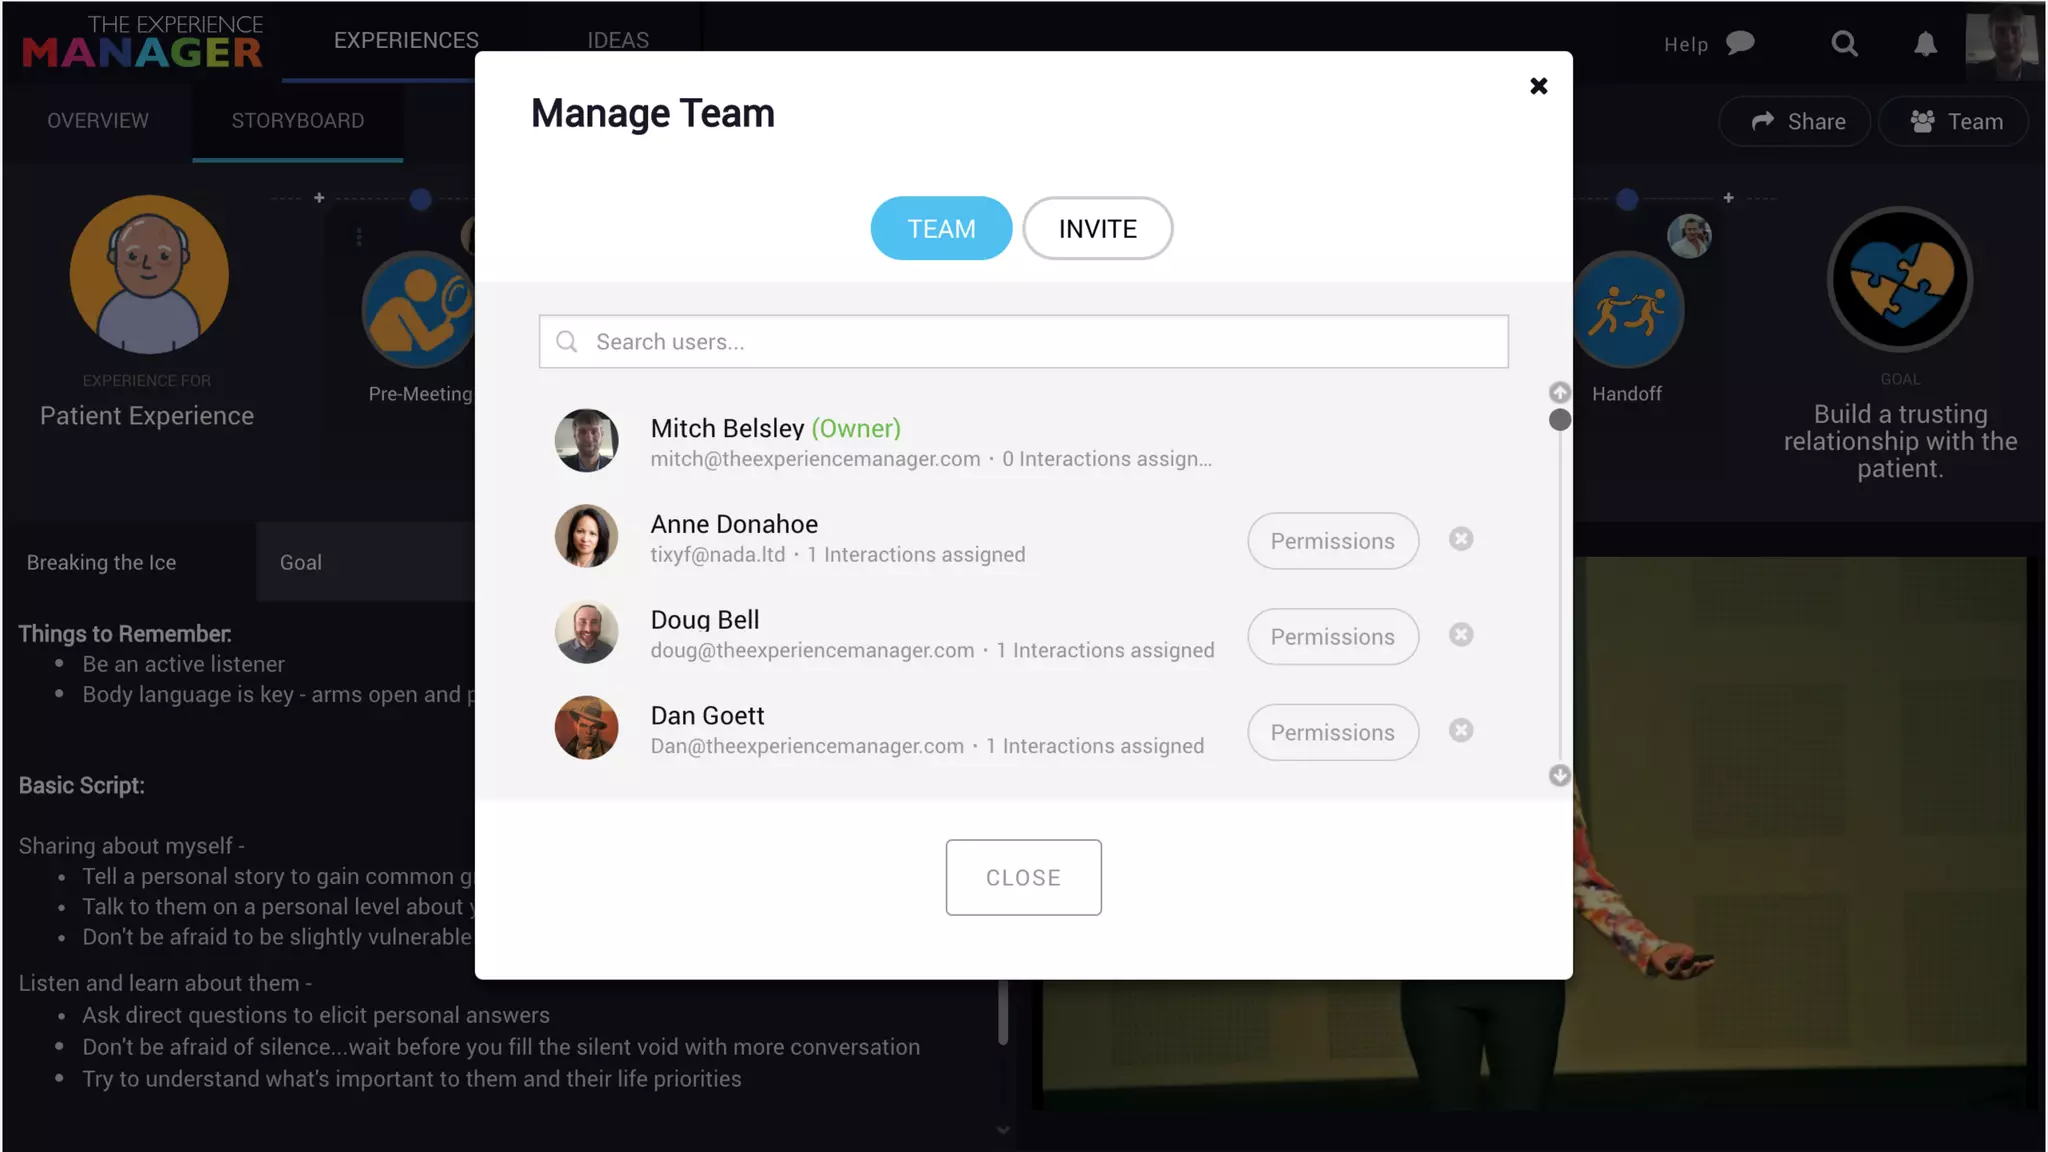Image resolution: width=2048 pixels, height=1152 pixels.
Task: Open the OVERVIEW tab
Action: tap(98, 121)
